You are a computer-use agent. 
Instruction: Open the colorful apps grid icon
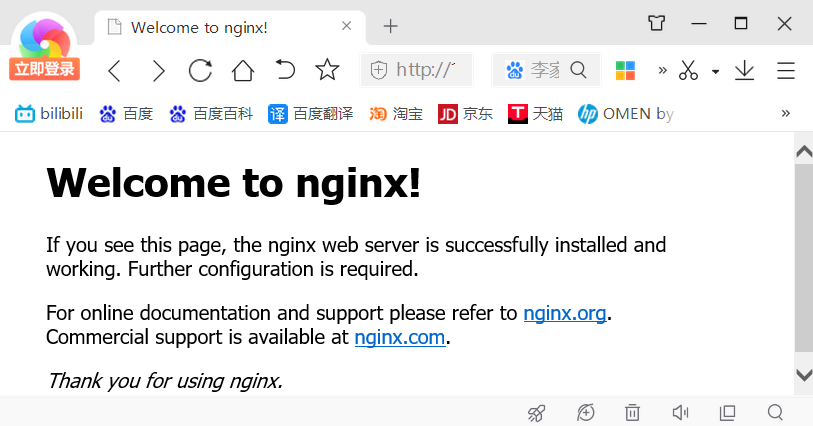[x=625, y=70]
